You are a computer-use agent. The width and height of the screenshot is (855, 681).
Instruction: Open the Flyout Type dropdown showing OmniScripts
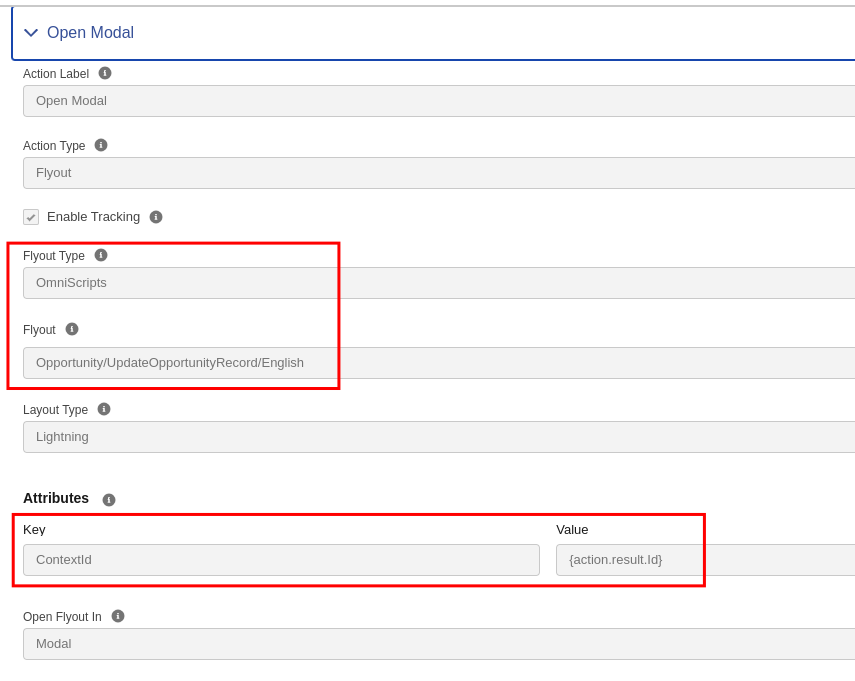pos(438,283)
